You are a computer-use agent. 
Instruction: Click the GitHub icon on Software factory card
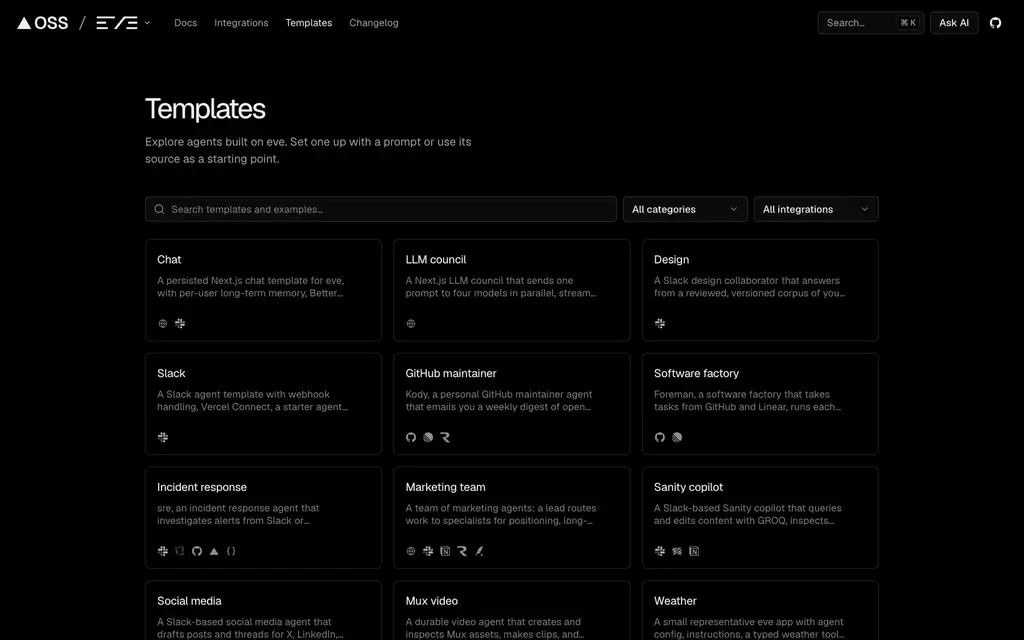point(660,438)
